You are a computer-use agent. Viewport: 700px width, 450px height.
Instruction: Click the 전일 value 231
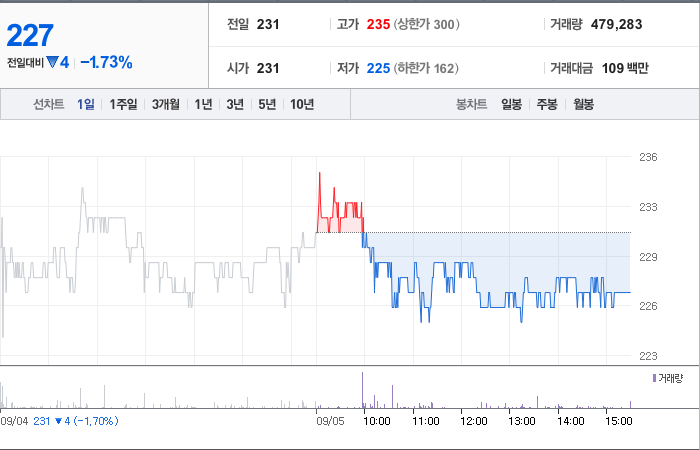click(268, 24)
